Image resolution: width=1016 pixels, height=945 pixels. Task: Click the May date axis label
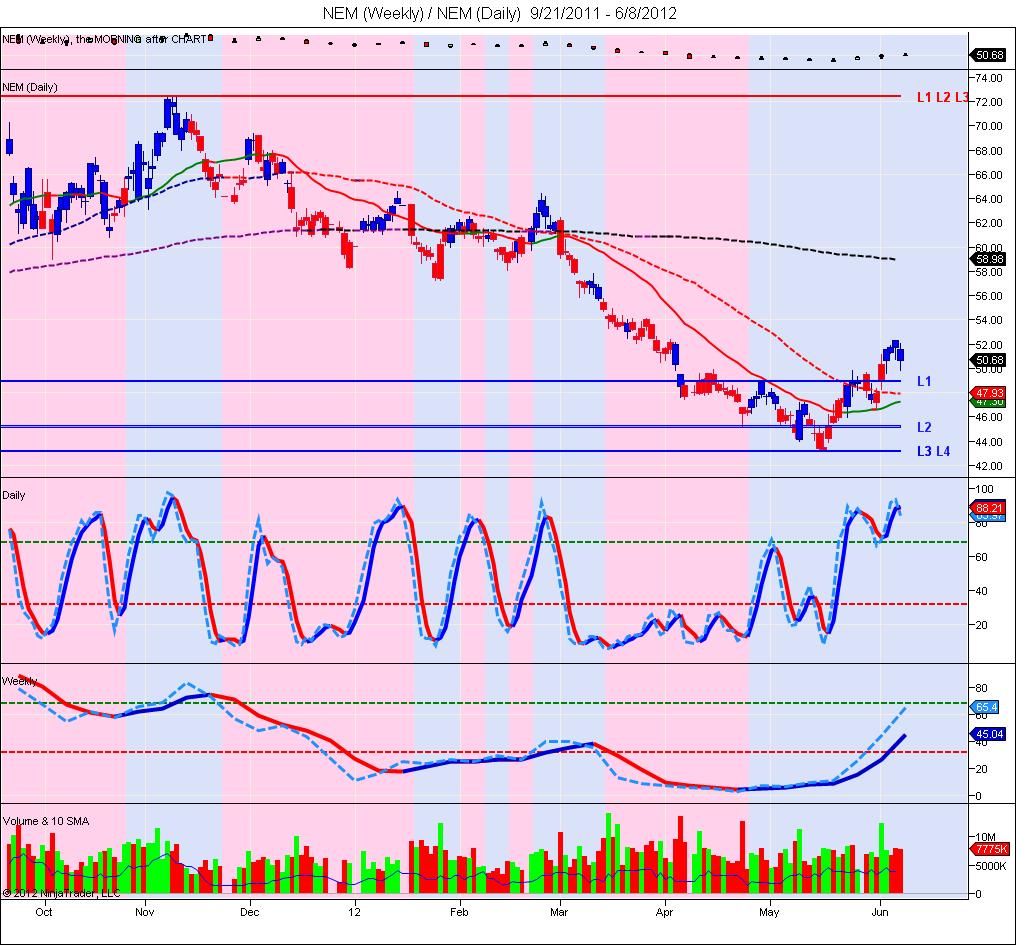coord(769,912)
